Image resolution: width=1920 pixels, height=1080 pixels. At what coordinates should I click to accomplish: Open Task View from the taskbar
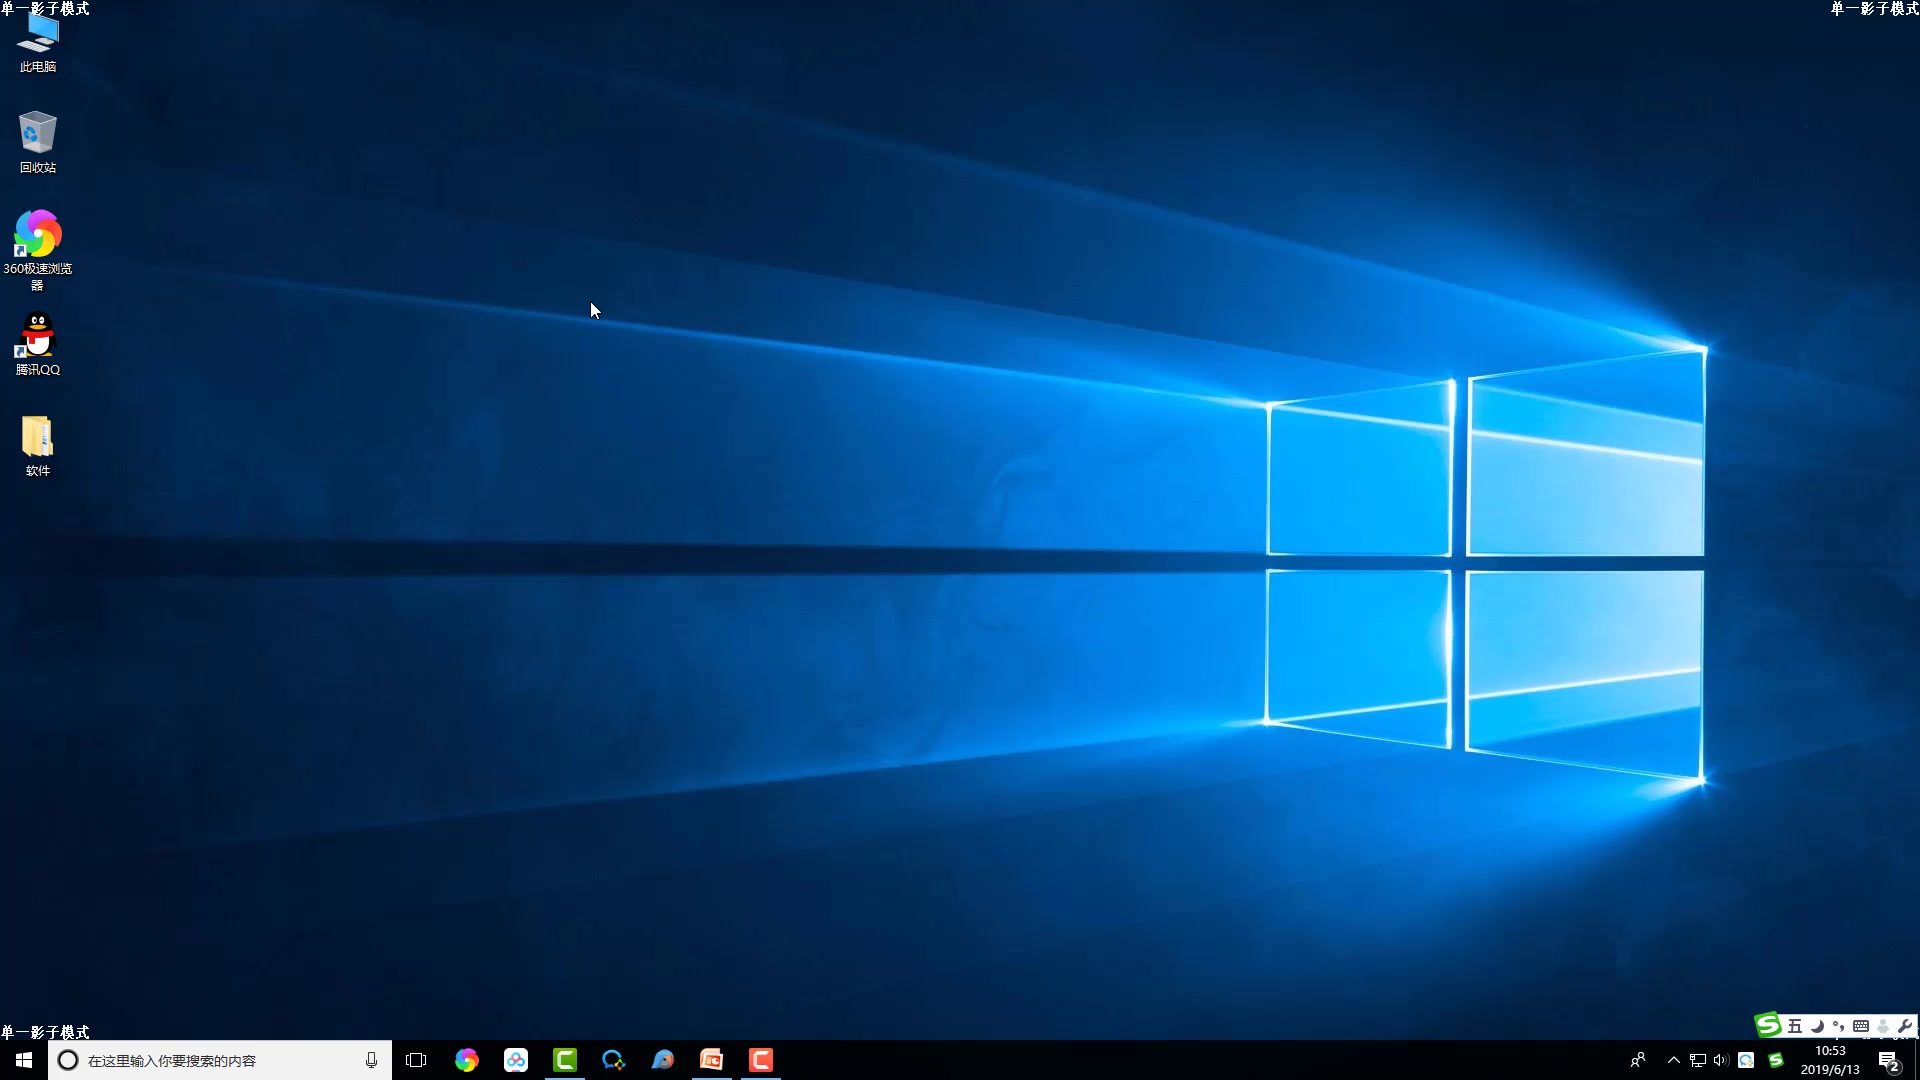416,1060
